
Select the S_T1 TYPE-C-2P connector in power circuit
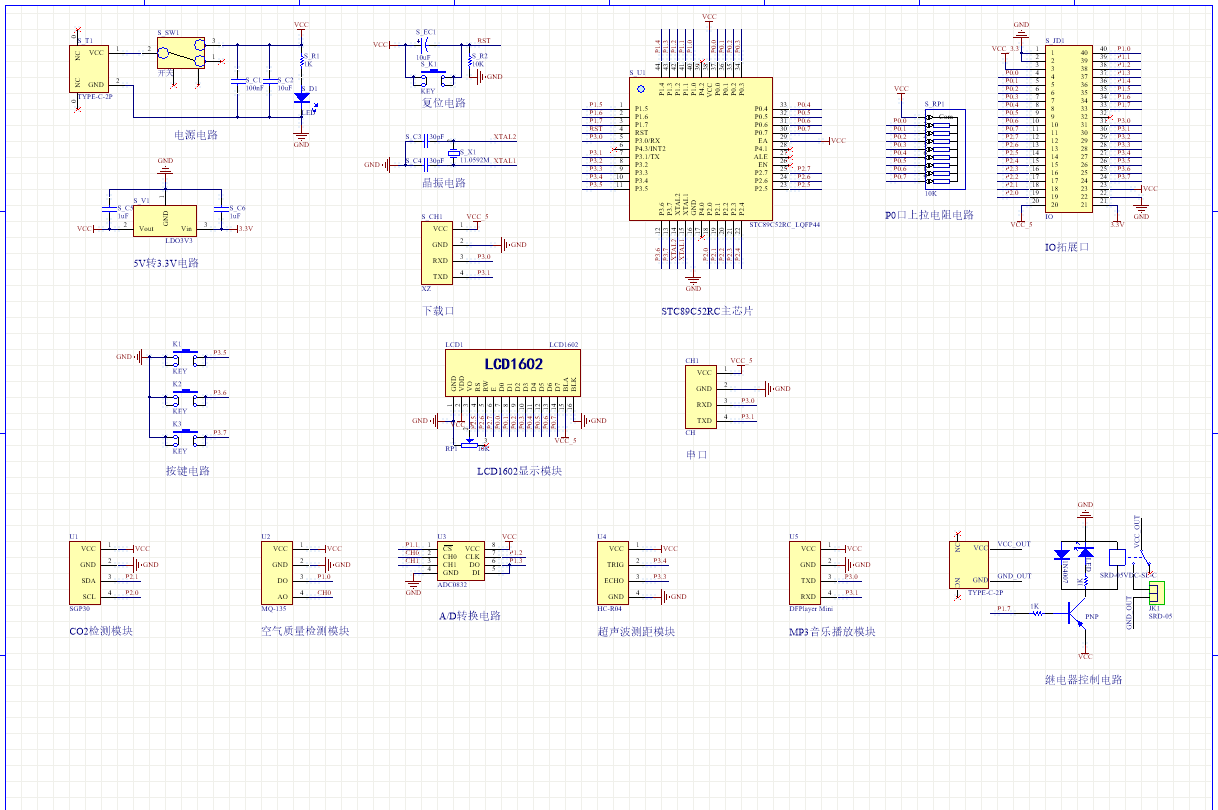89,69
